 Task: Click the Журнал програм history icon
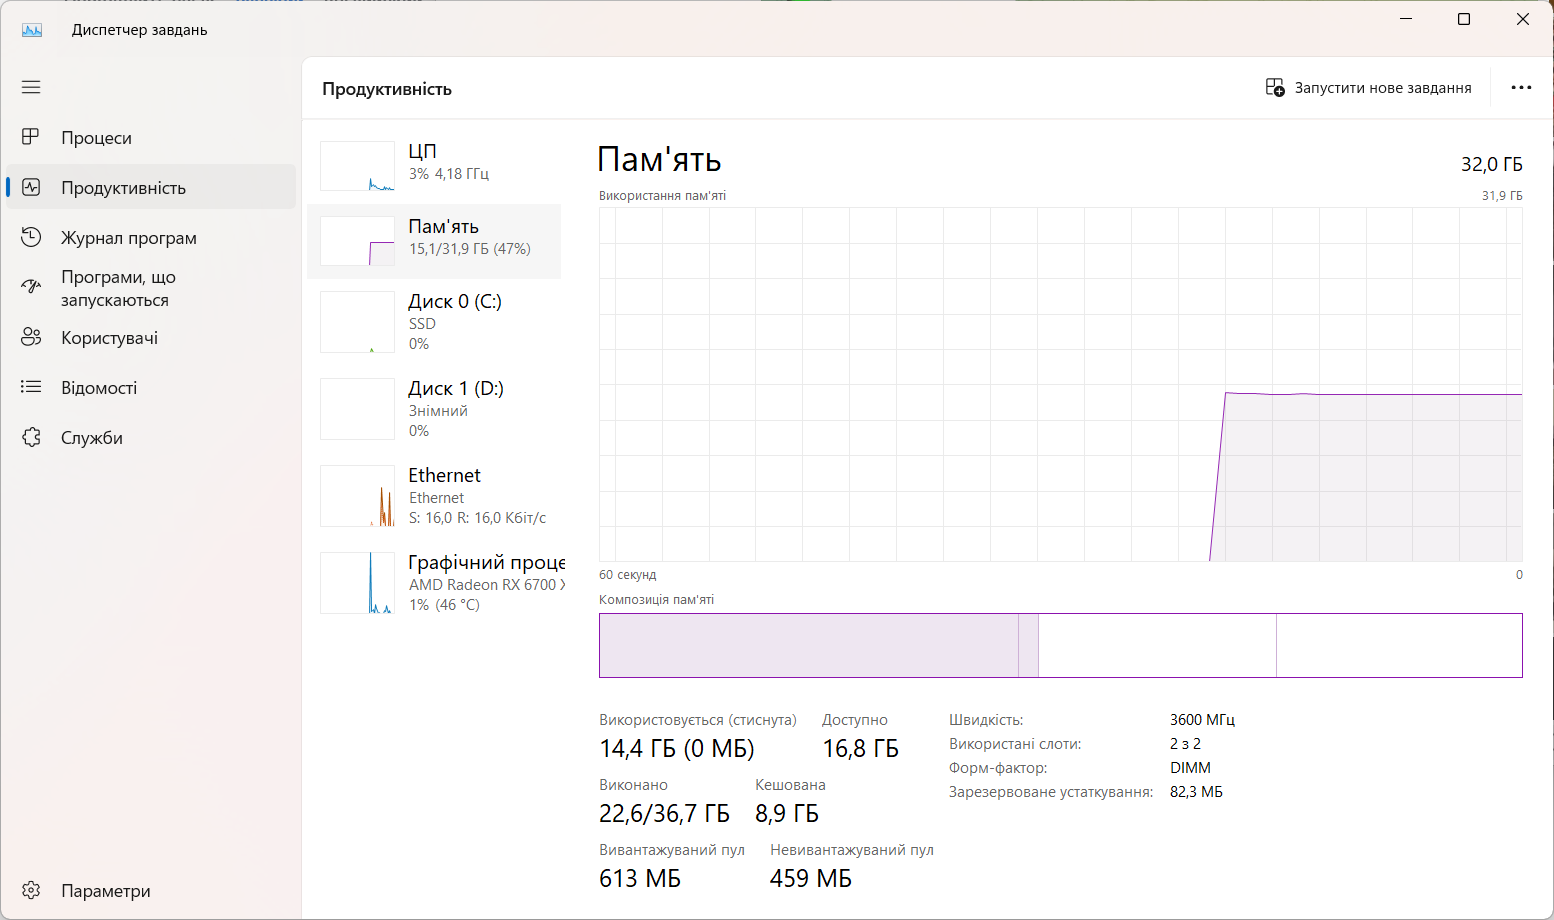(31, 237)
